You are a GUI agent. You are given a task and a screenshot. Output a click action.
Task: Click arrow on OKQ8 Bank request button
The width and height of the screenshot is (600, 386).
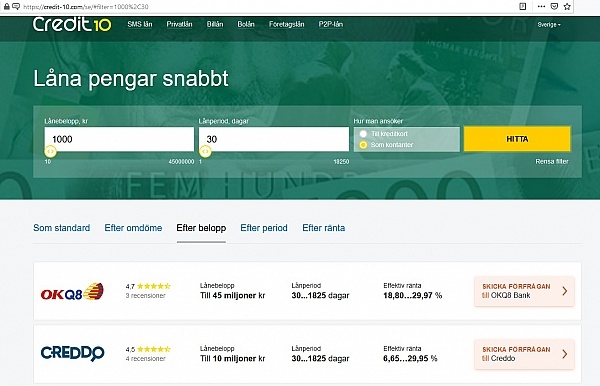pos(565,291)
